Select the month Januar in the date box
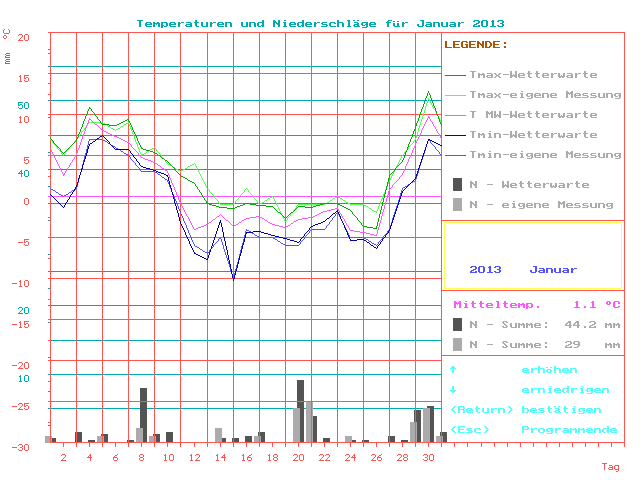This screenshot has width=640, height=480. pos(553,270)
